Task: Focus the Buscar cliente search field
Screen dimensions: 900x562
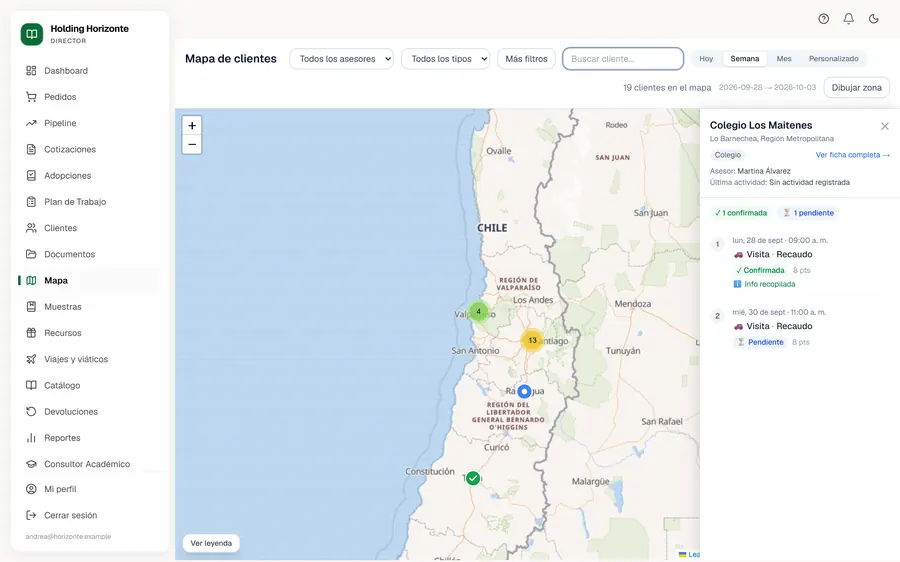Action: point(623,59)
